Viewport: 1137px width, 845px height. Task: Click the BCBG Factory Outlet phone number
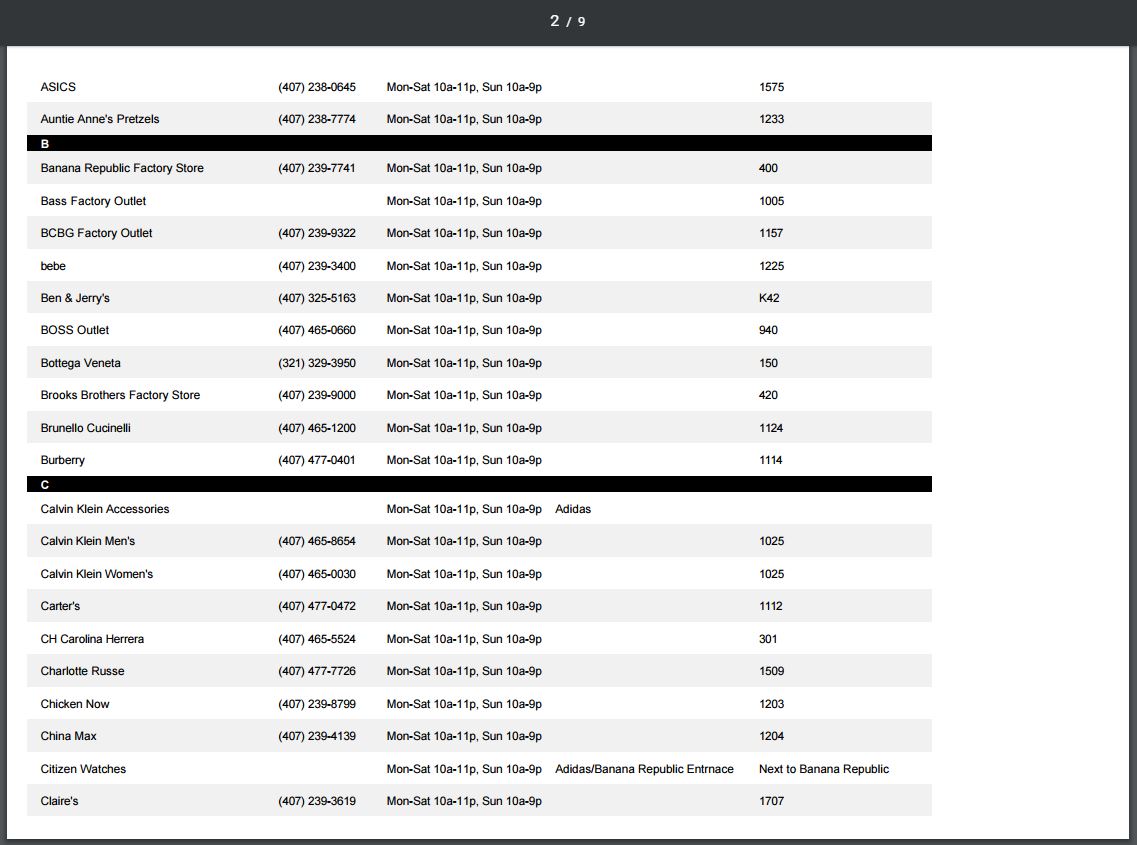[316, 233]
